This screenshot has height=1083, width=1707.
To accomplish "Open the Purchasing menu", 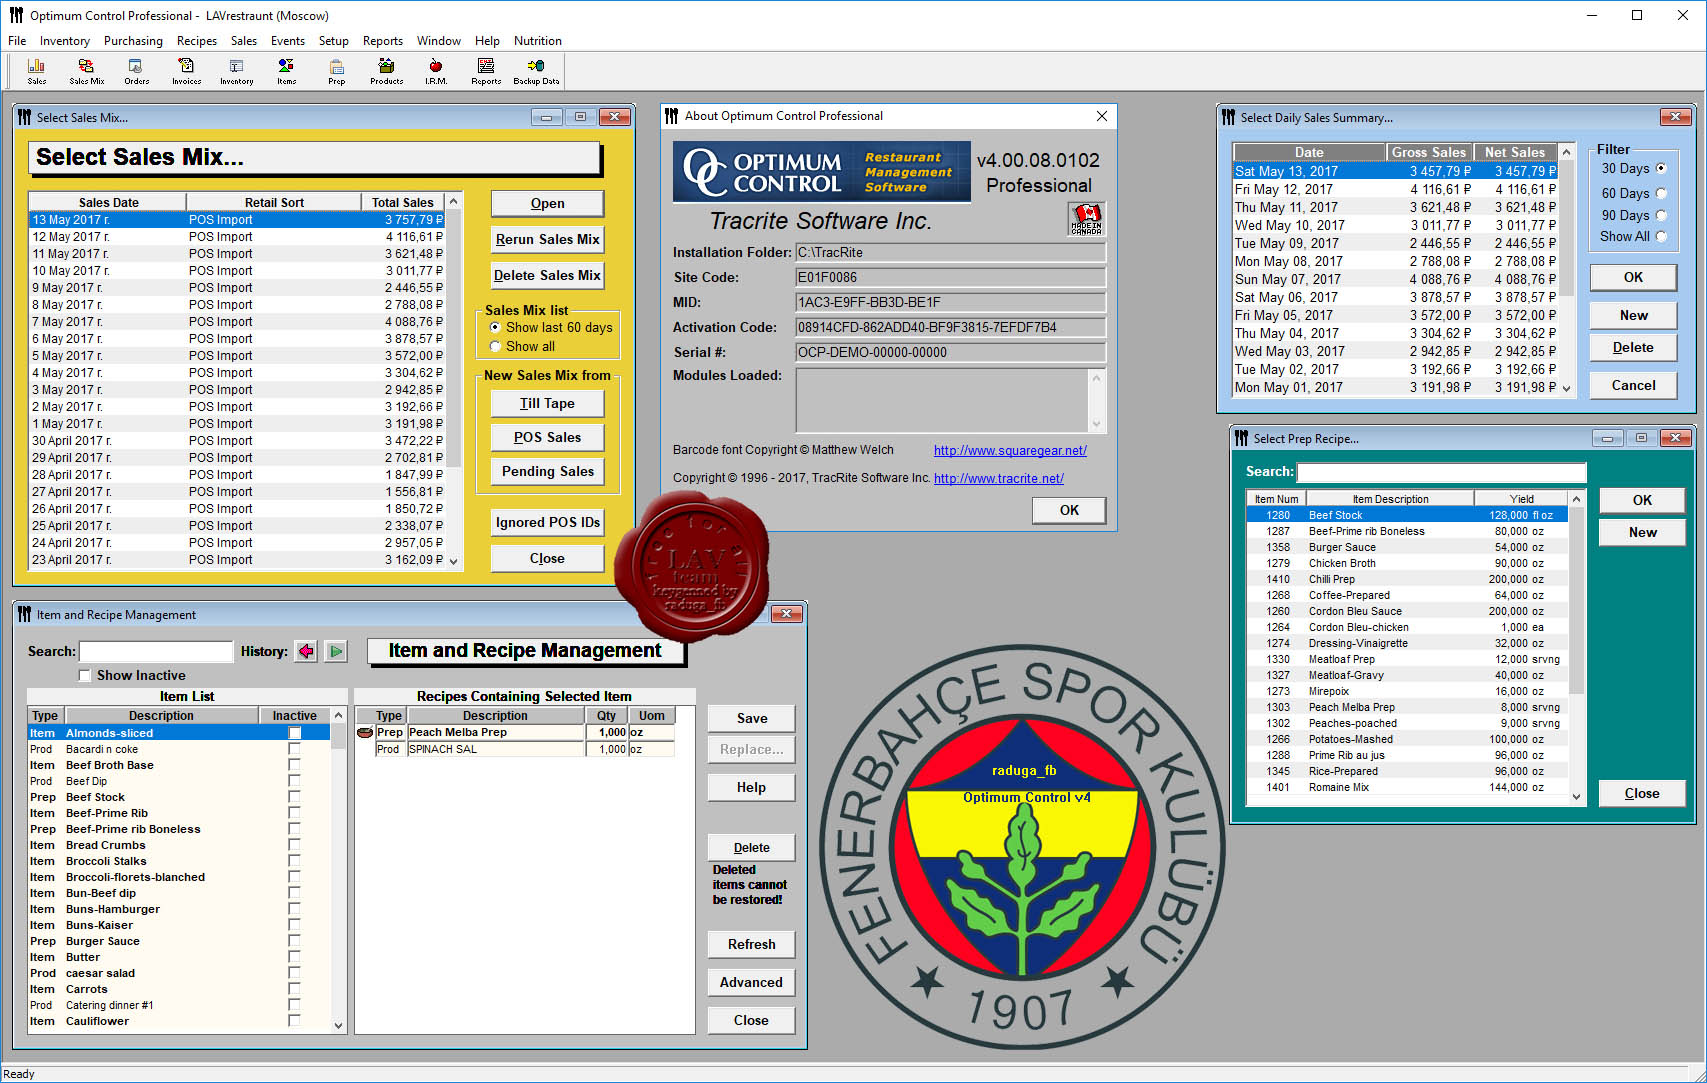I will point(133,41).
